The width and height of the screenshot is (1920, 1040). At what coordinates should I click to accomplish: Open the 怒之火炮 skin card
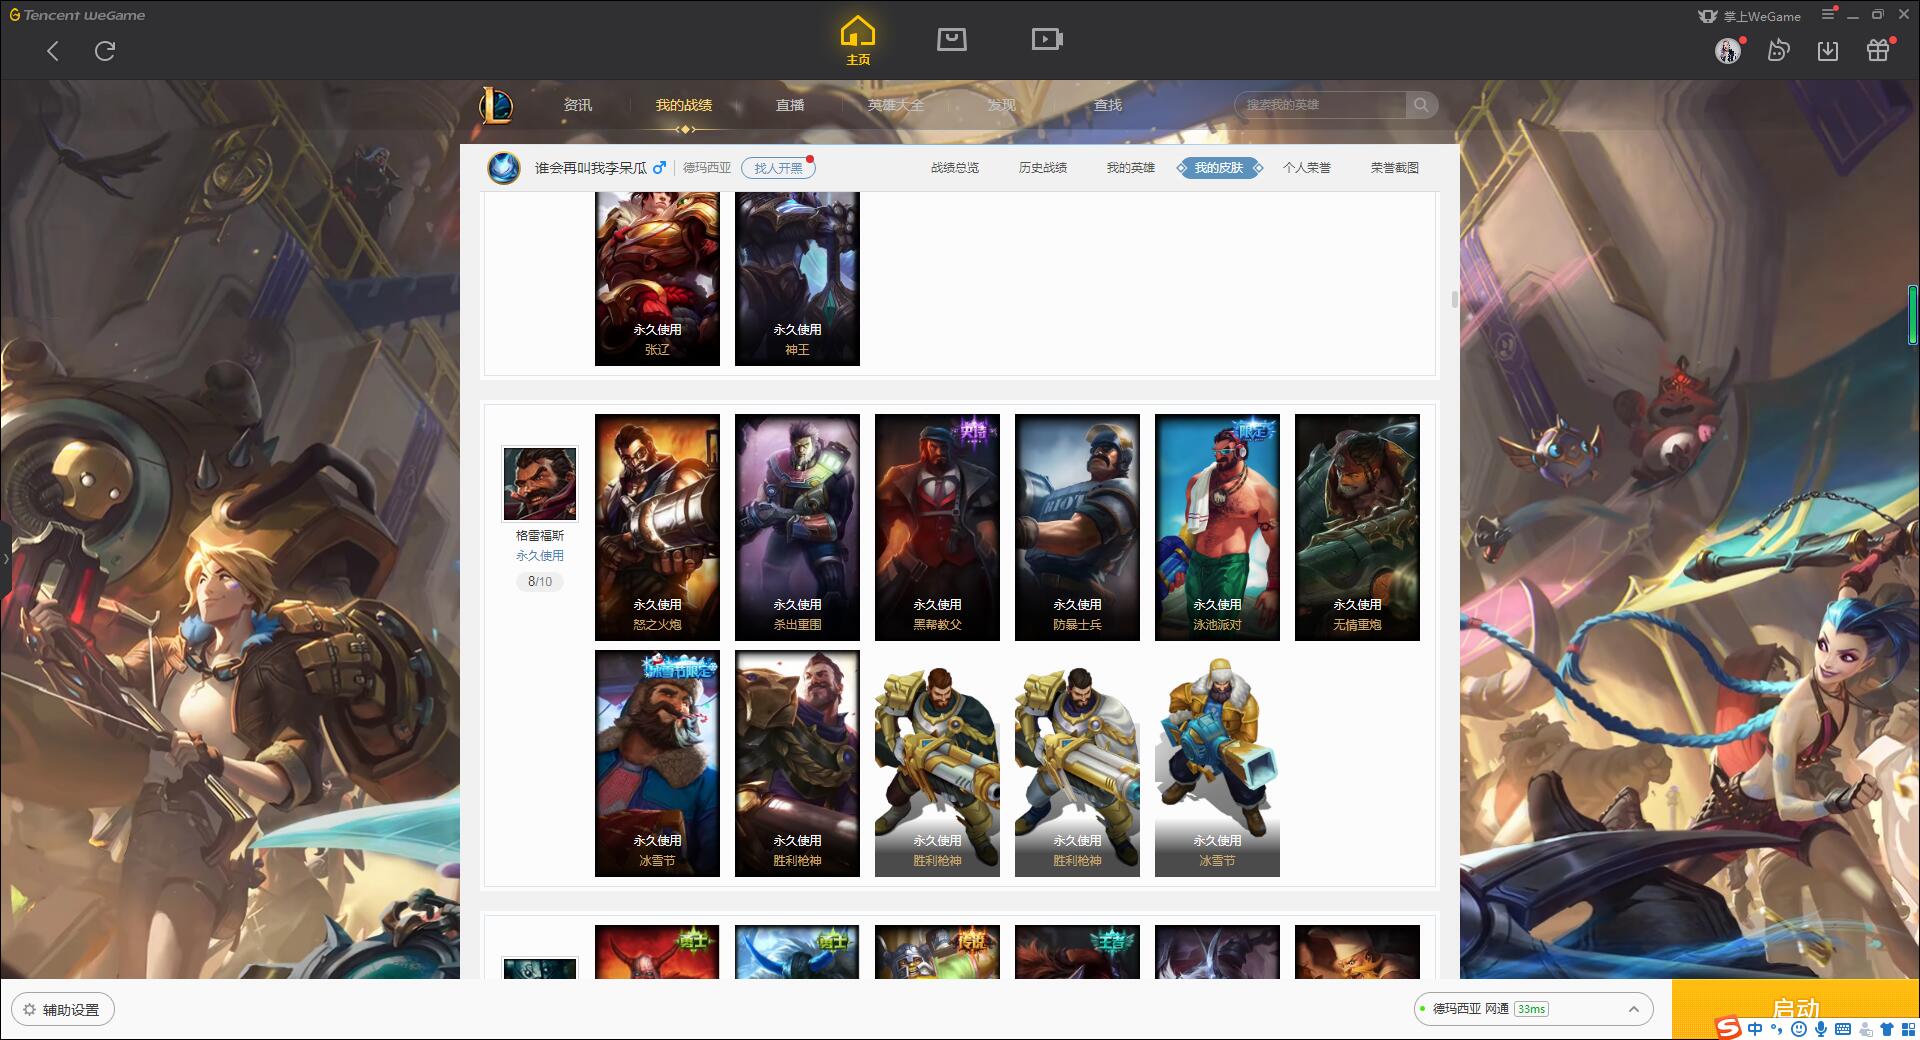click(657, 527)
